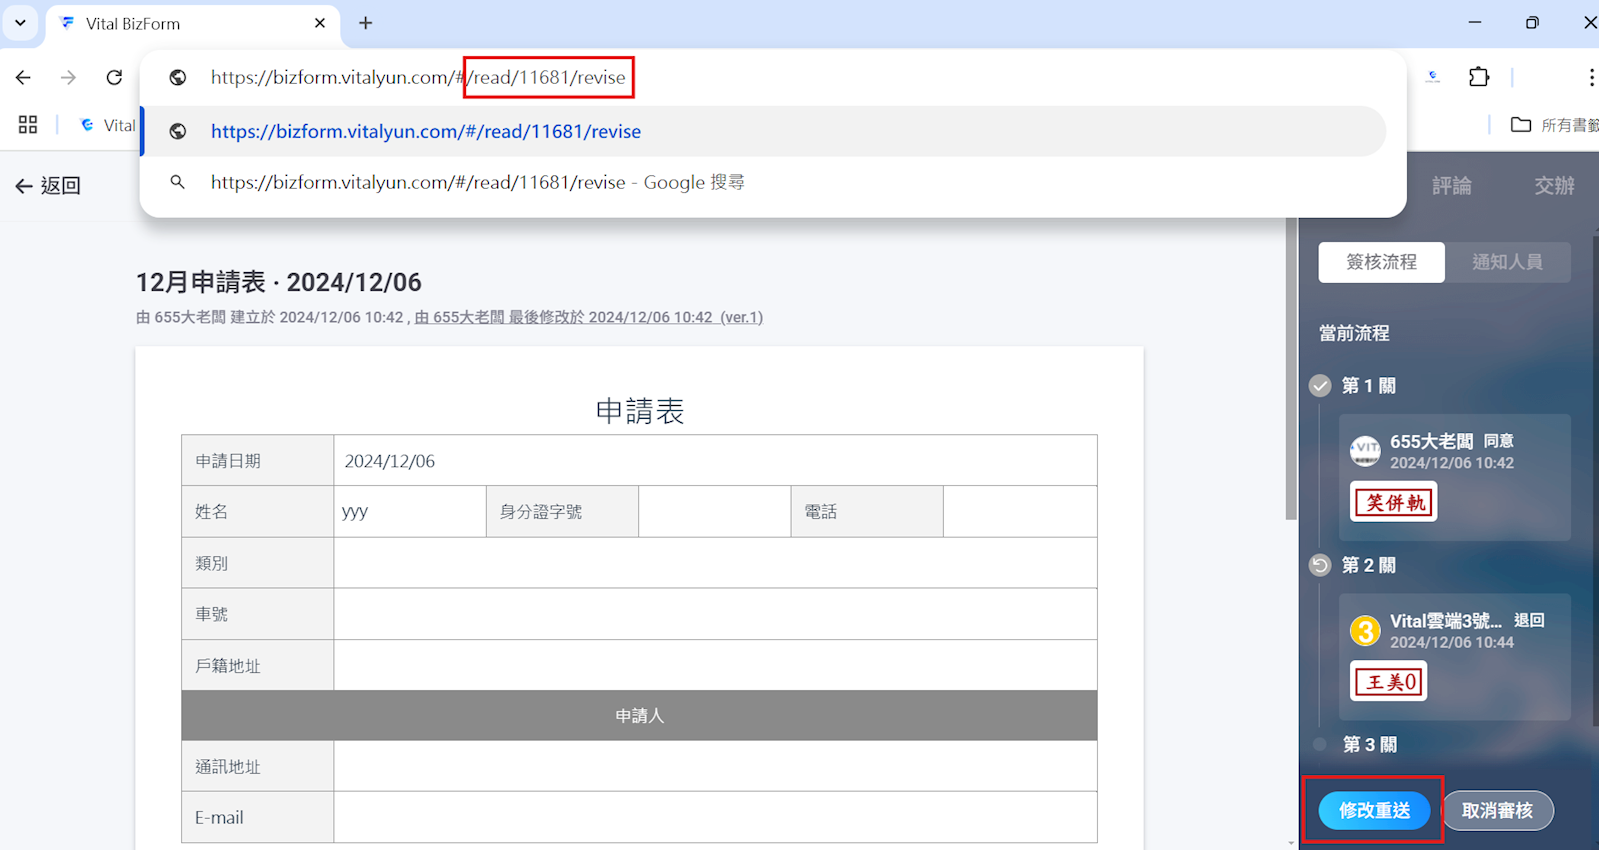Select the URL autocomplete suggestion for revise page
Image resolution: width=1599 pixels, height=850 pixels.
point(426,132)
